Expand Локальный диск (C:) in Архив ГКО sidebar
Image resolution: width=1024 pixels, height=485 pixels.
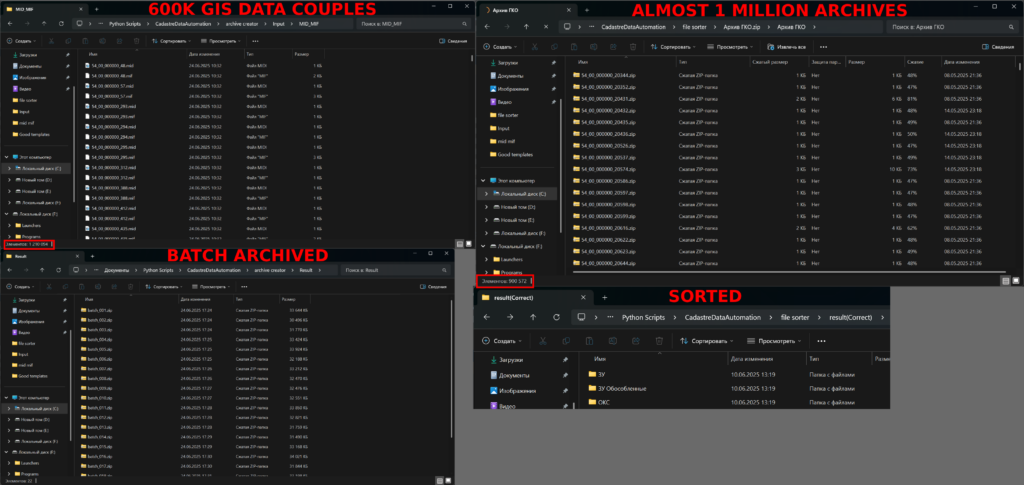click(x=486, y=194)
